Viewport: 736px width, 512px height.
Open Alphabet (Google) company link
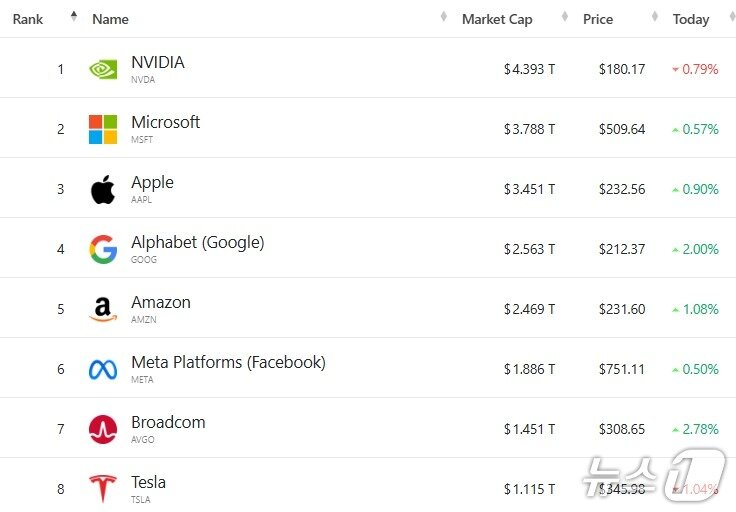197,242
